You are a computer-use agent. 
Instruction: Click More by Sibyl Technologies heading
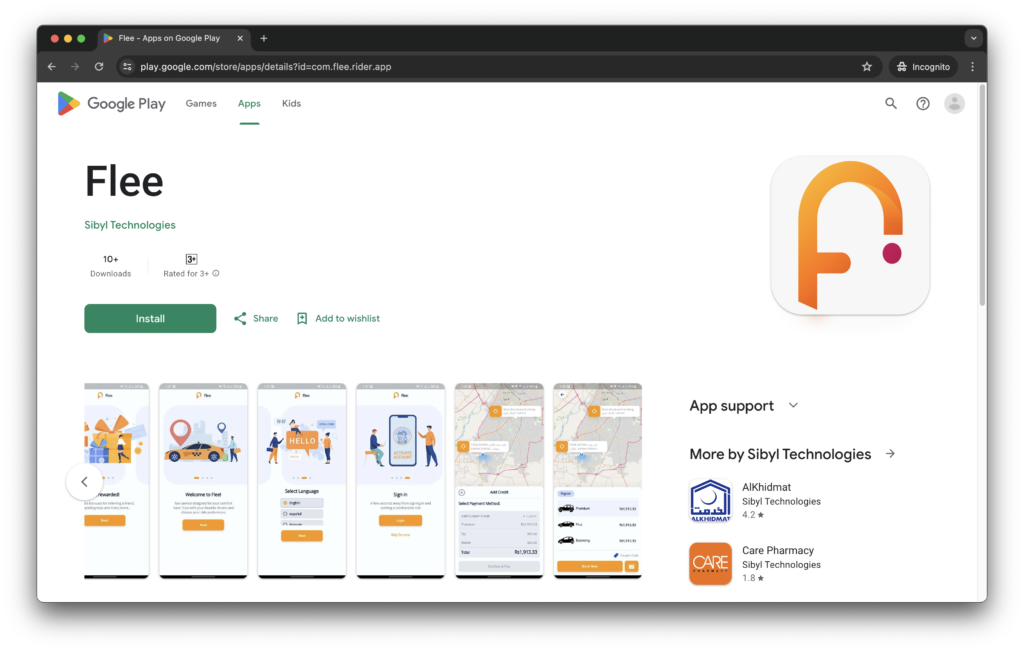(780, 454)
